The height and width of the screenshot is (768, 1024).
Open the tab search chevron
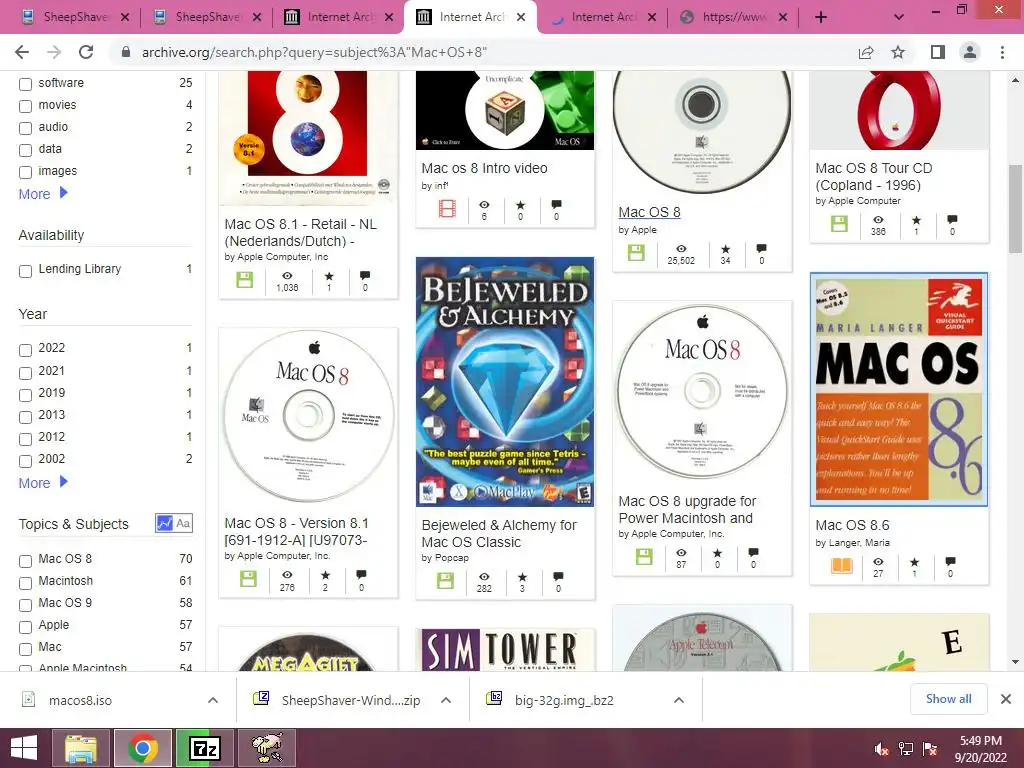click(899, 18)
